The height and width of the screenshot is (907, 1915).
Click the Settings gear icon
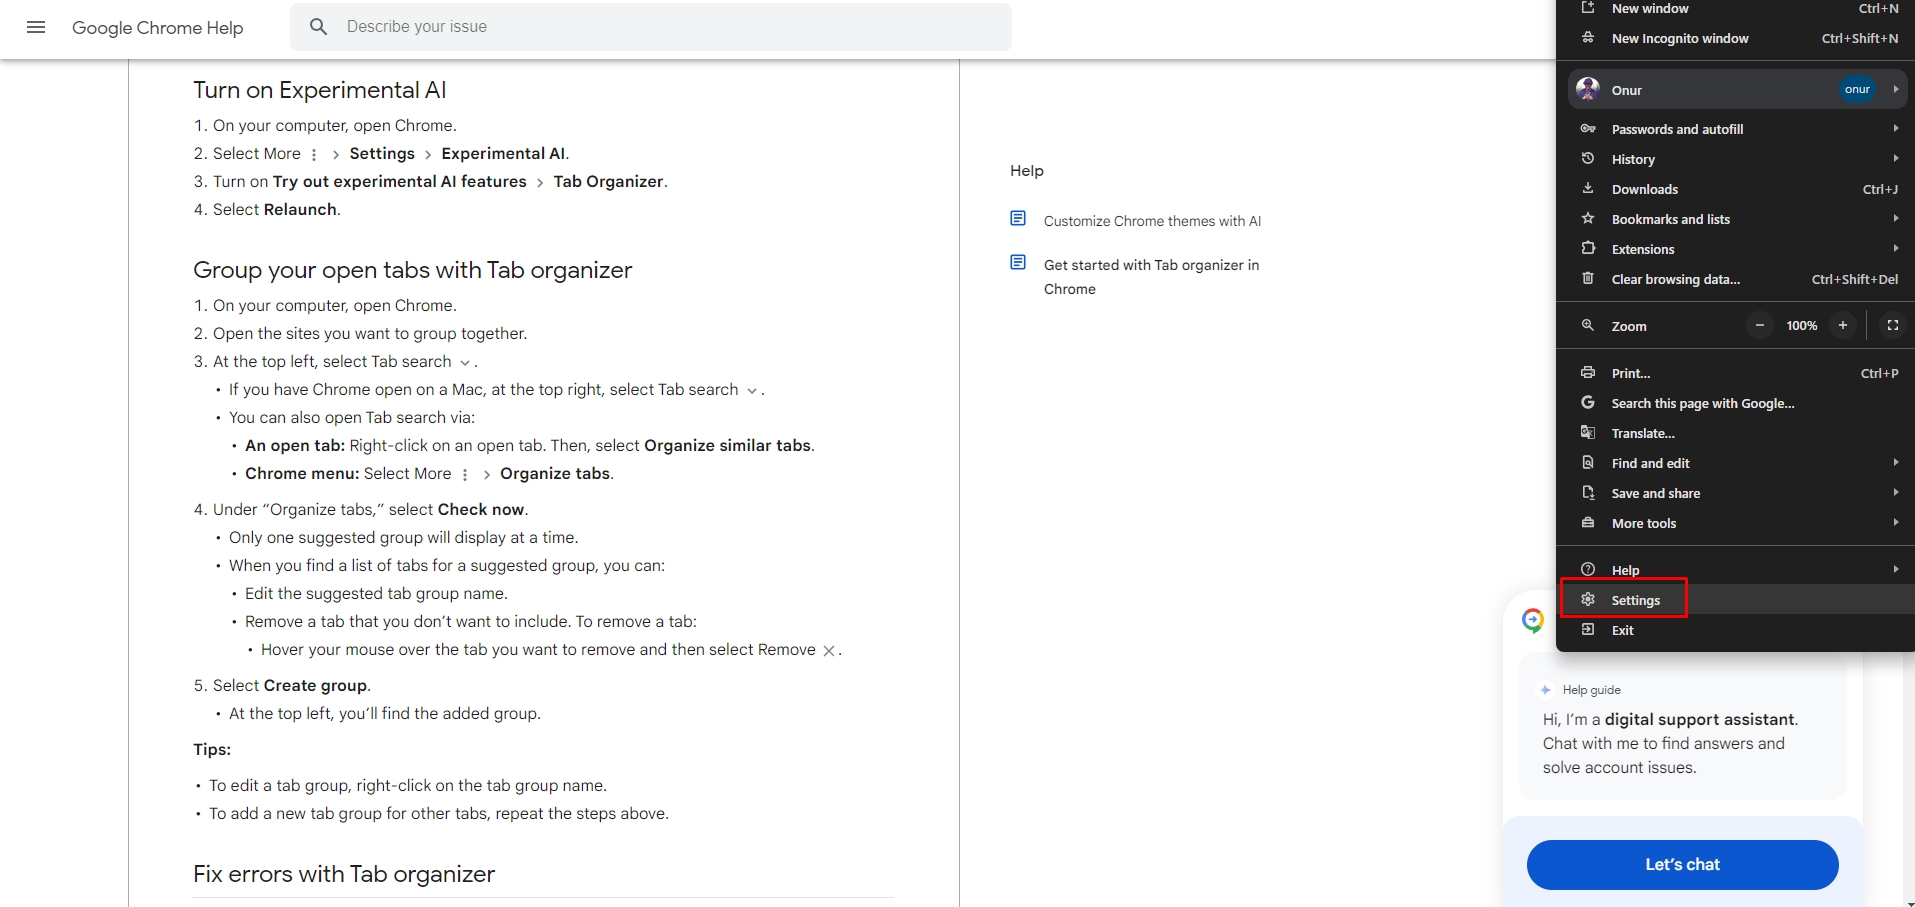pyautogui.click(x=1588, y=600)
